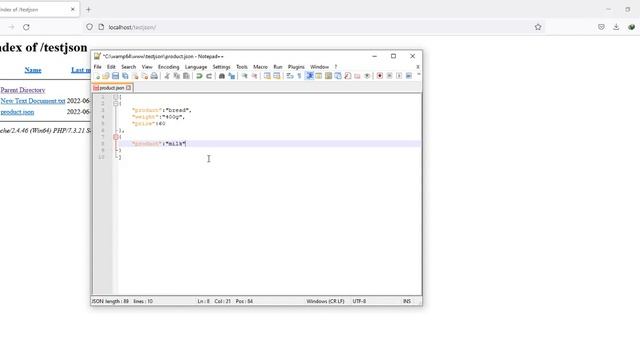
Task: Open product.json link in browser listing
Action: (17, 112)
